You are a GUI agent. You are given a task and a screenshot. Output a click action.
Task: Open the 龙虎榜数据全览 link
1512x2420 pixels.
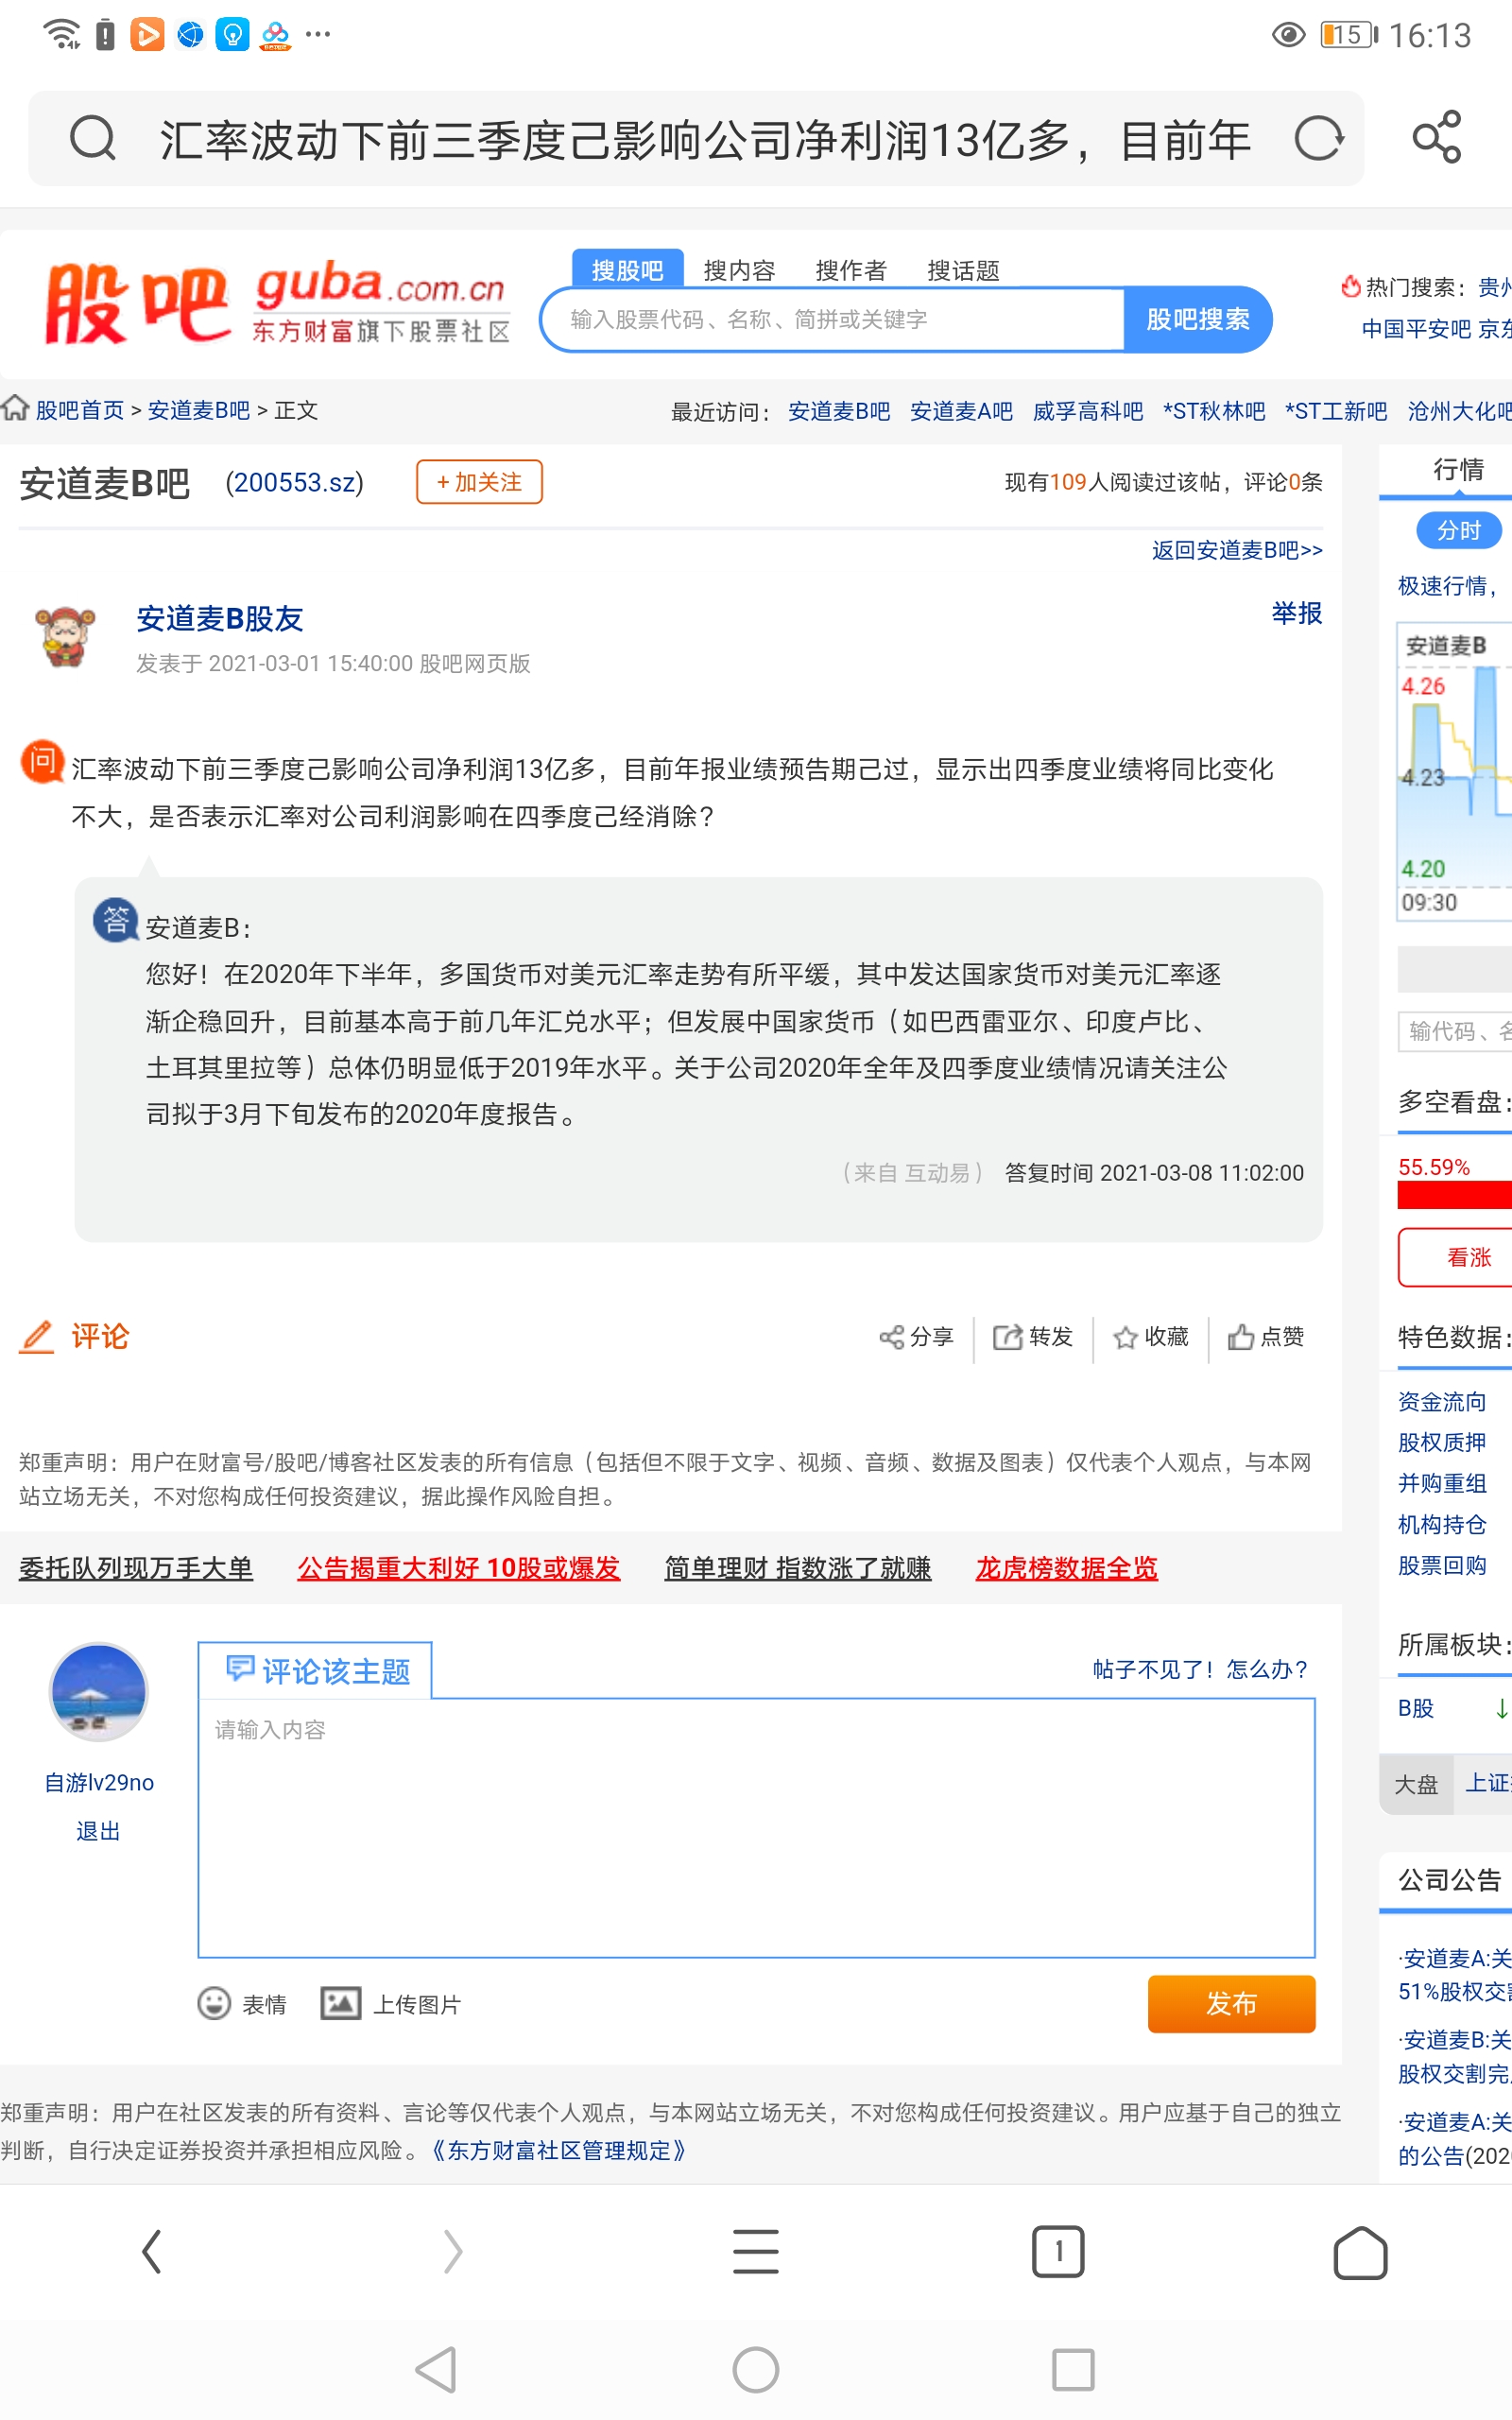(1066, 1568)
